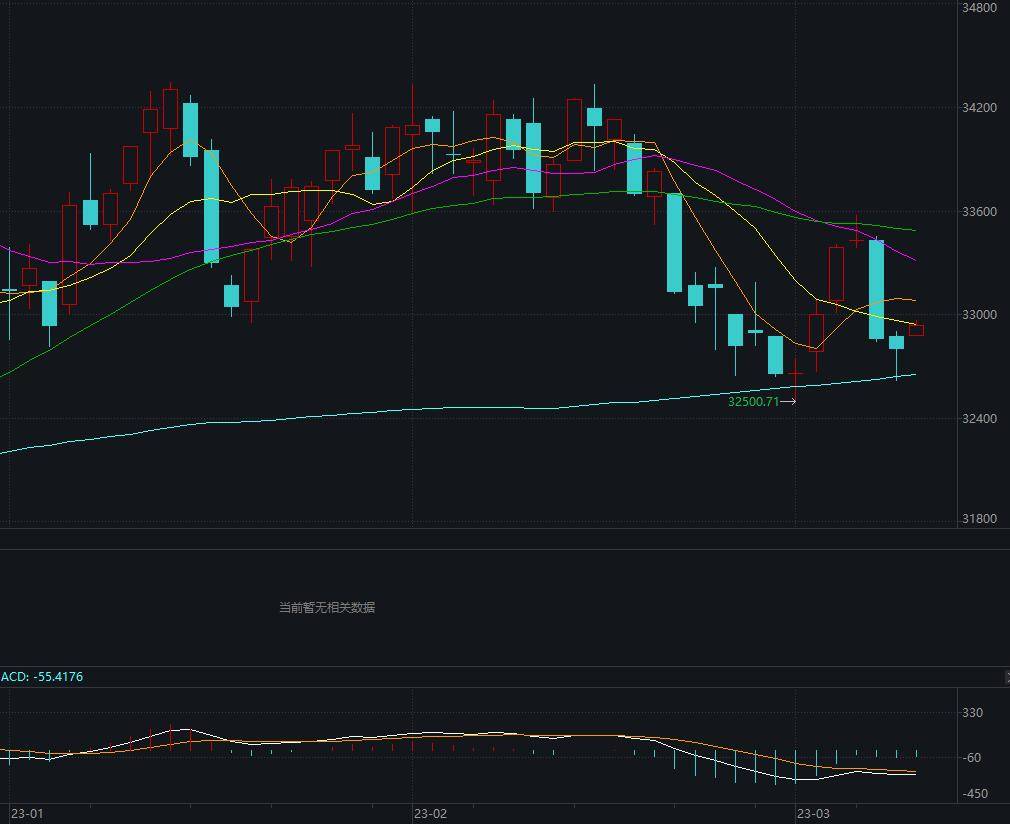
Task: Click the '当前暂无相关数据' empty panel message
Action: pos(327,607)
